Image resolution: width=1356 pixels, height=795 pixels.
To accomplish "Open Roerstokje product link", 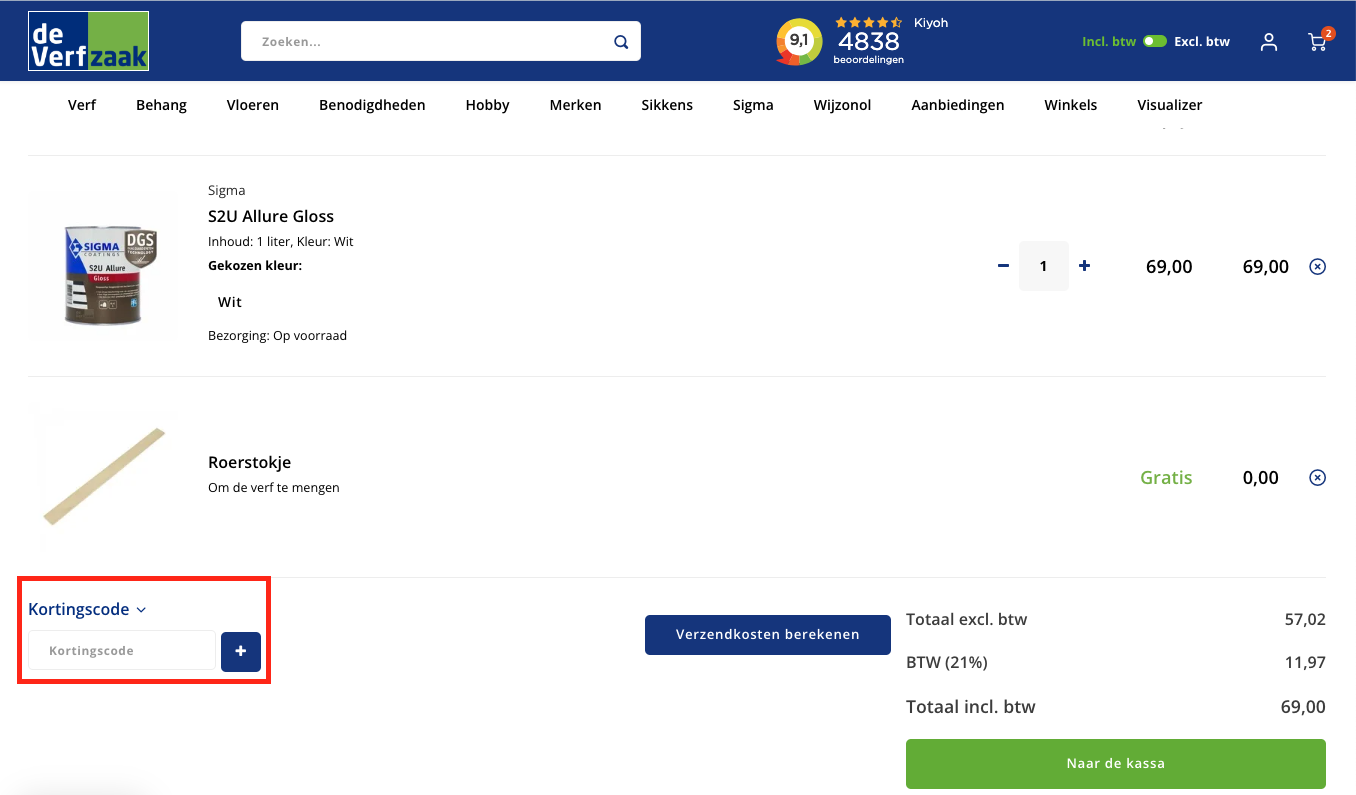I will 249,462.
